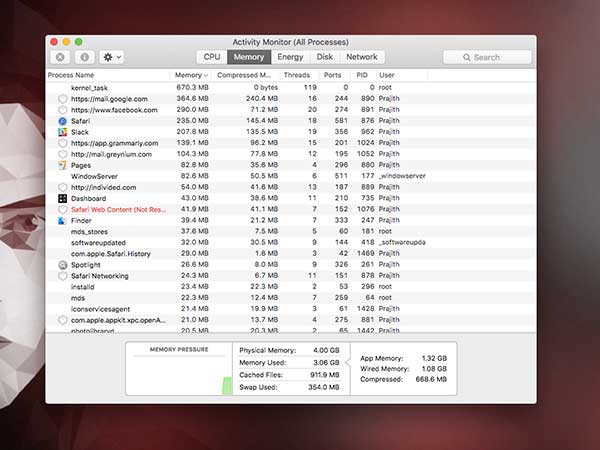Image resolution: width=600 pixels, height=450 pixels.
Task: Select the mds_stores process row
Action: pyautogui.click(x=290, y=232)
